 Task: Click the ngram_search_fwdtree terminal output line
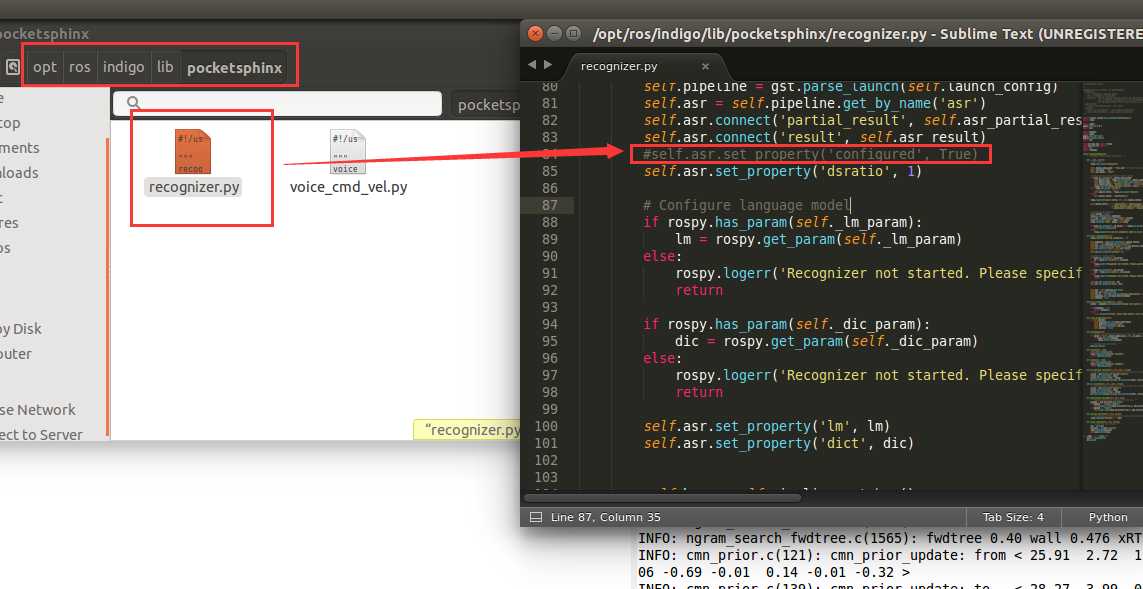tap(889, 538)
